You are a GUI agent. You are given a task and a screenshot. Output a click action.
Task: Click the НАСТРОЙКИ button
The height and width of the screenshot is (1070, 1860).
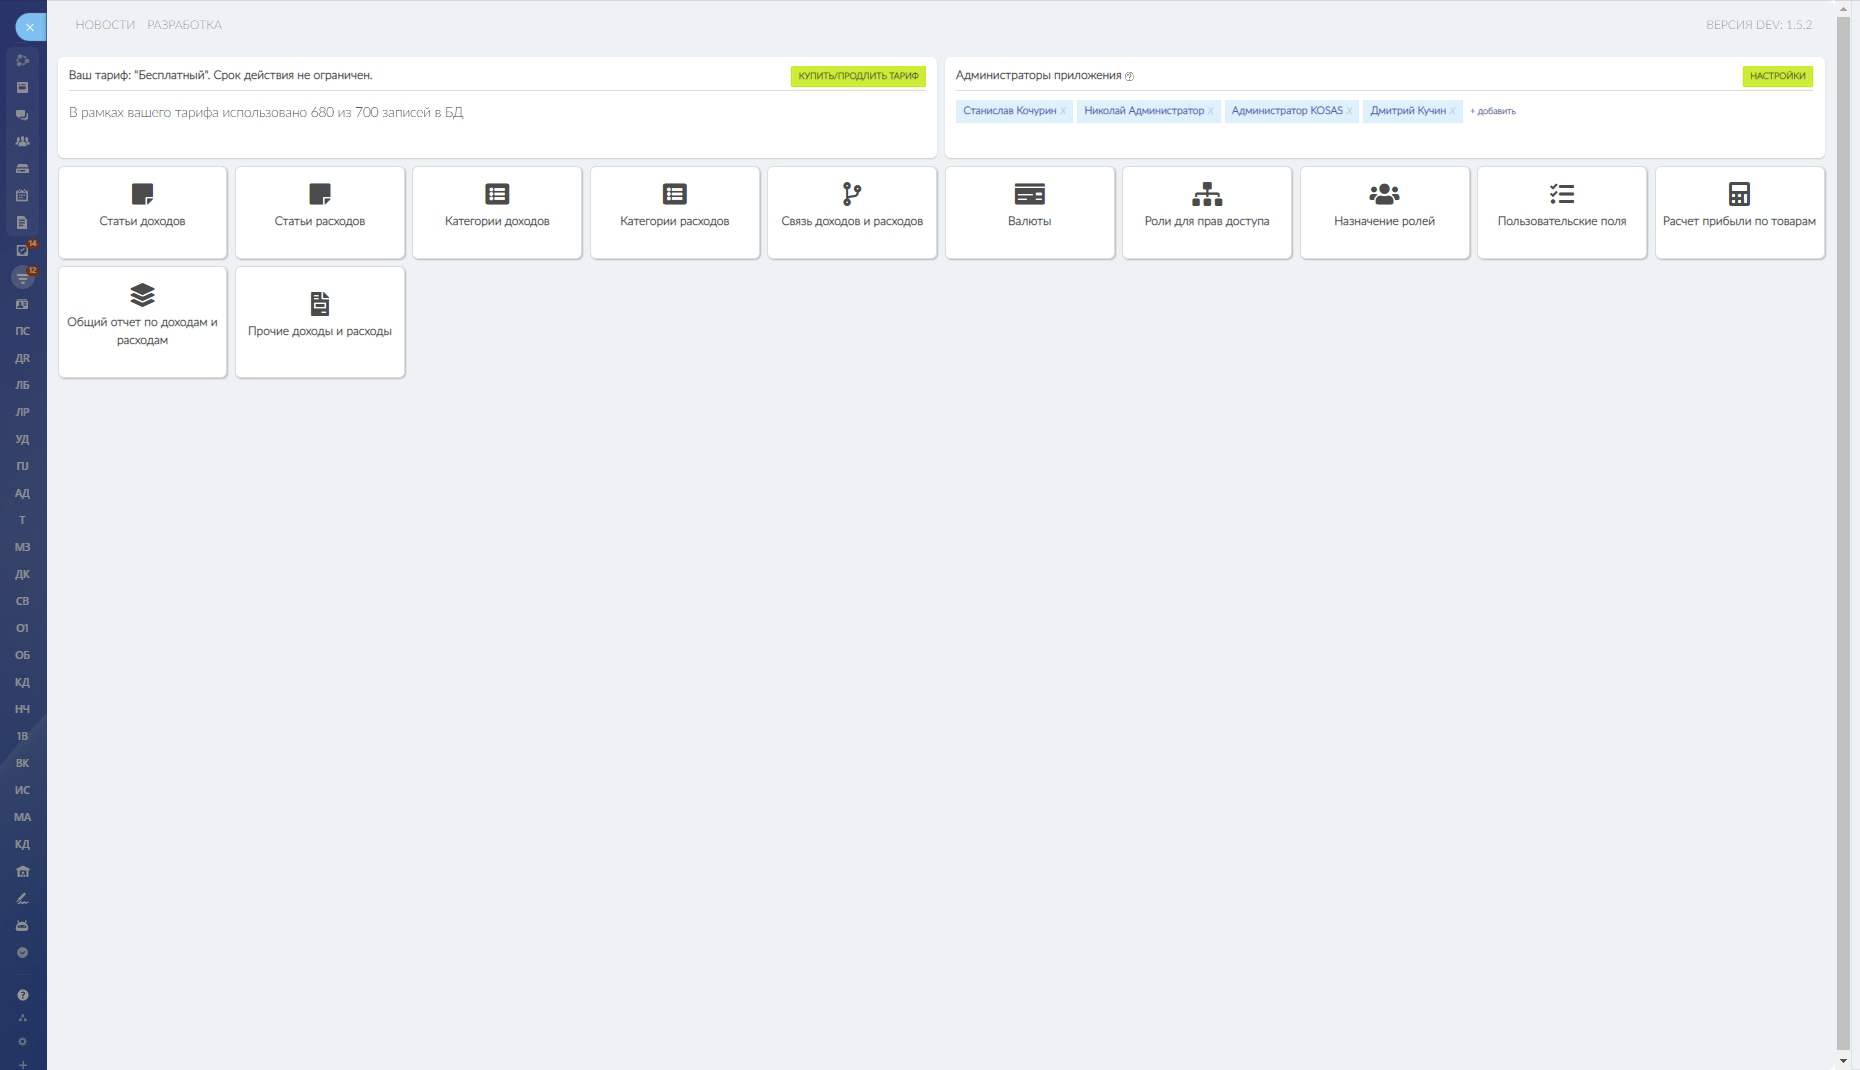tap(1778, 76)
